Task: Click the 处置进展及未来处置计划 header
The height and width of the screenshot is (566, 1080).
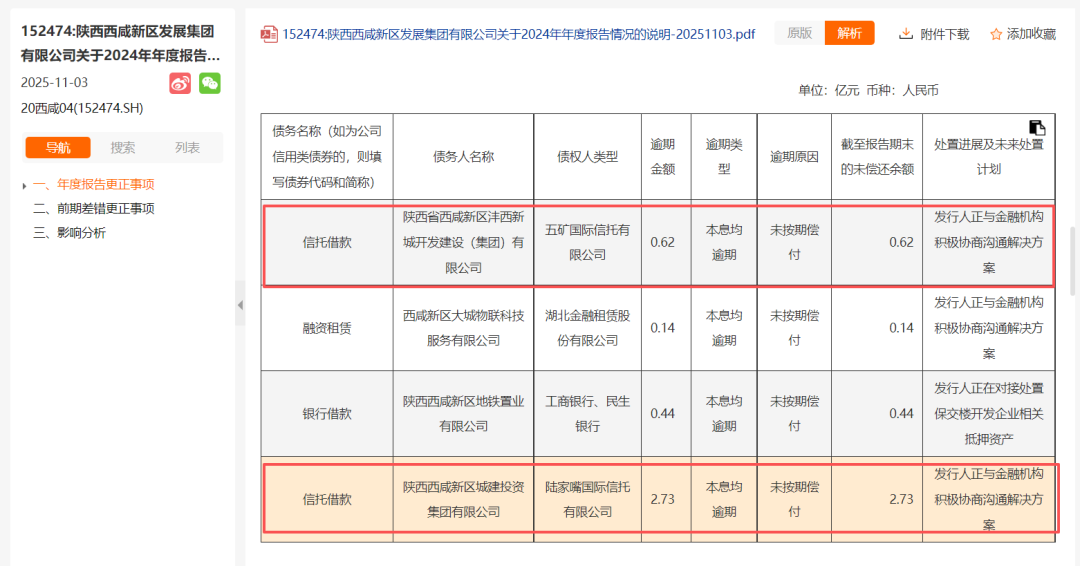Action: tap(988, 157)
